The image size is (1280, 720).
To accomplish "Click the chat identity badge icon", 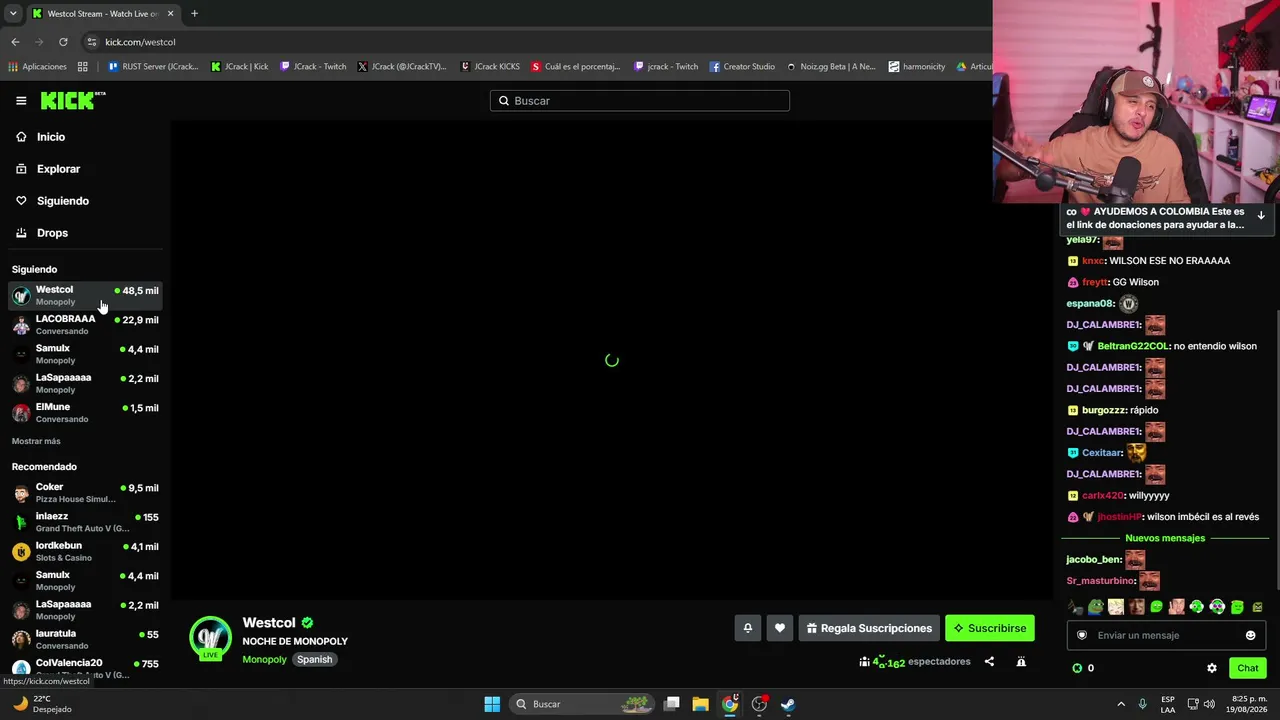I will click(x=1081, y=635).
